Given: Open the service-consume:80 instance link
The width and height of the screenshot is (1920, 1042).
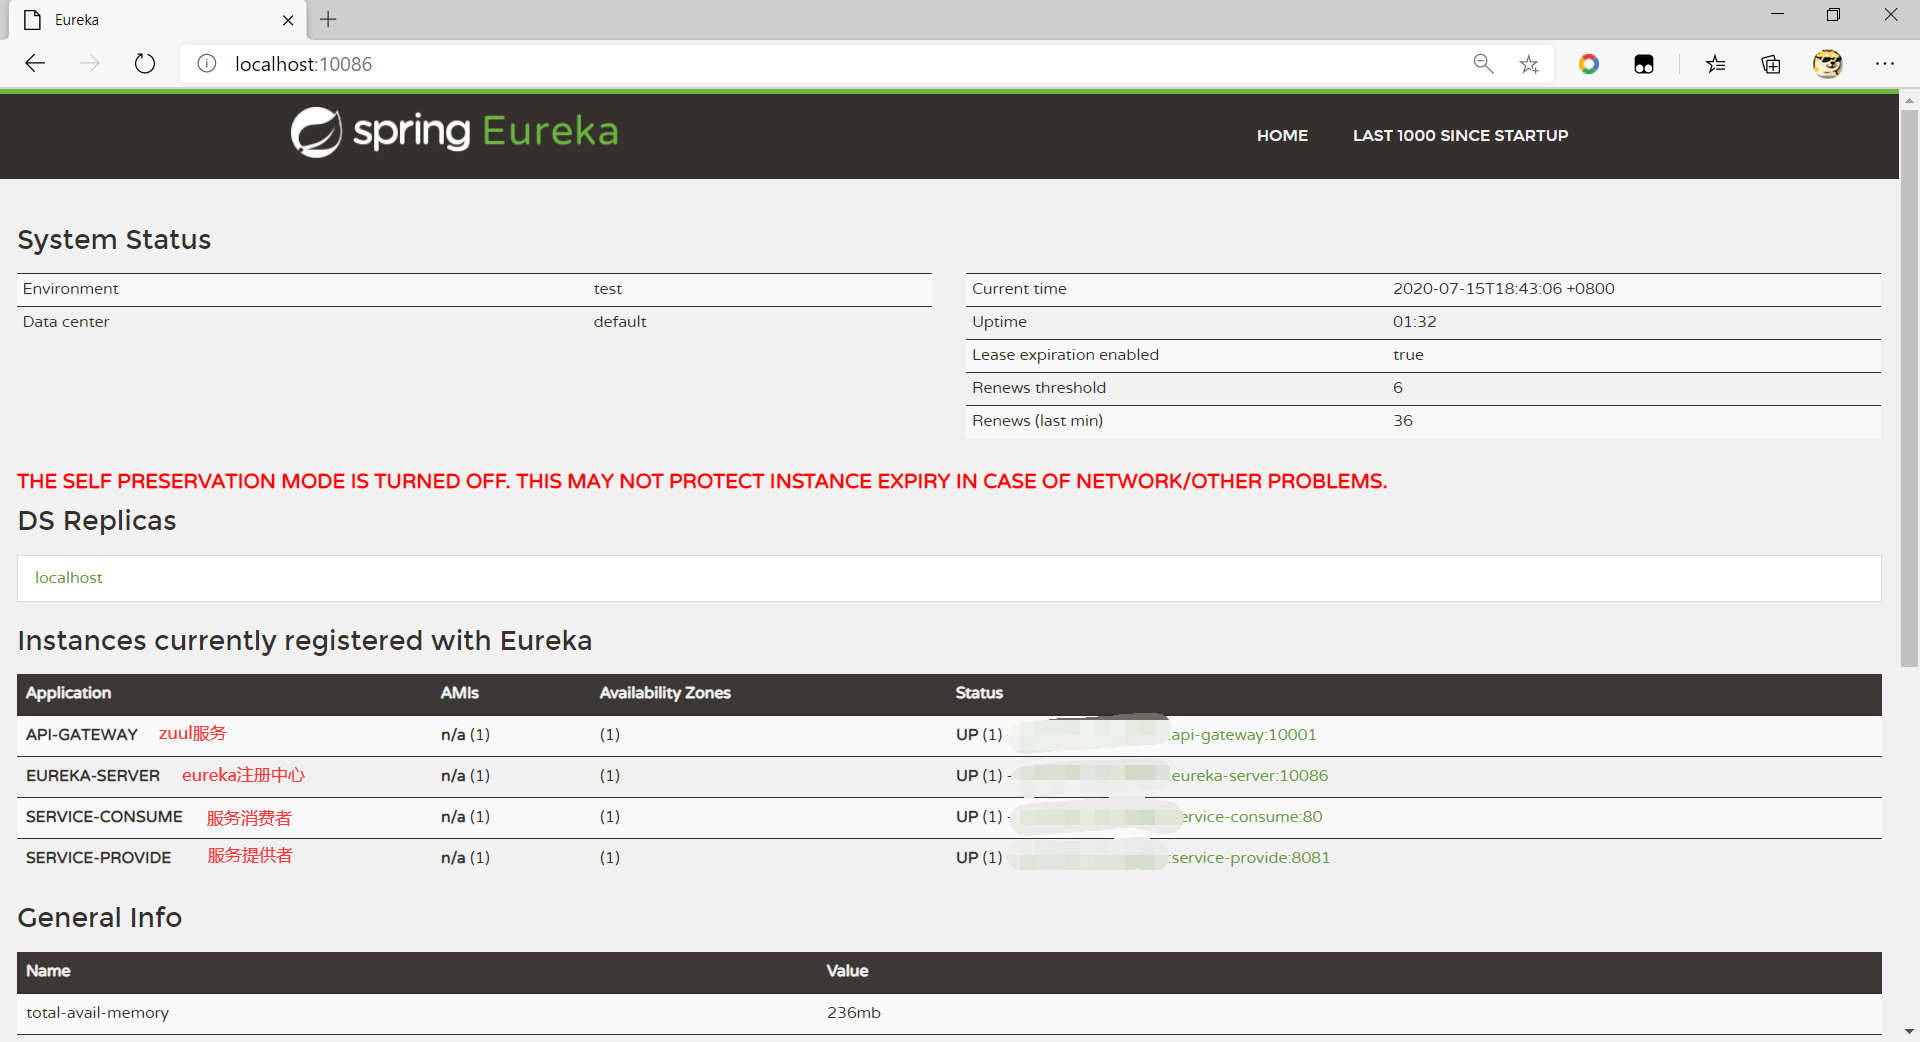Looking at the screenshot, I should click(x=1251, y=817).
